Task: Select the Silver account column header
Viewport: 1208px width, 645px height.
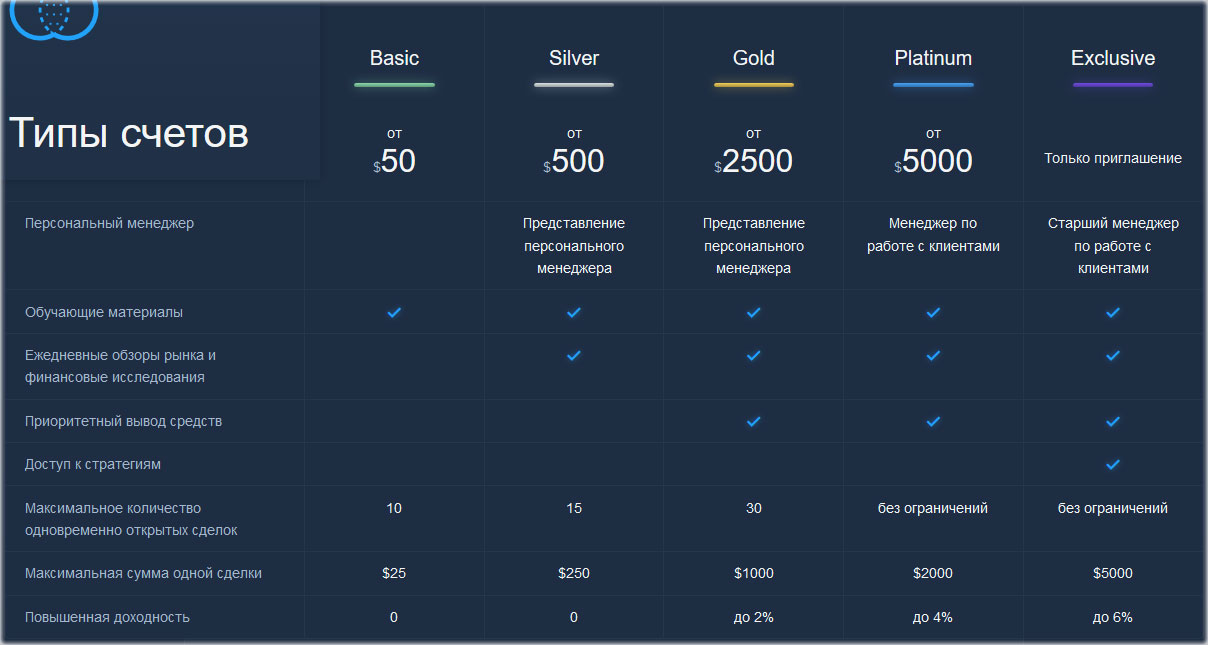Action: click(x=574, y=58)
